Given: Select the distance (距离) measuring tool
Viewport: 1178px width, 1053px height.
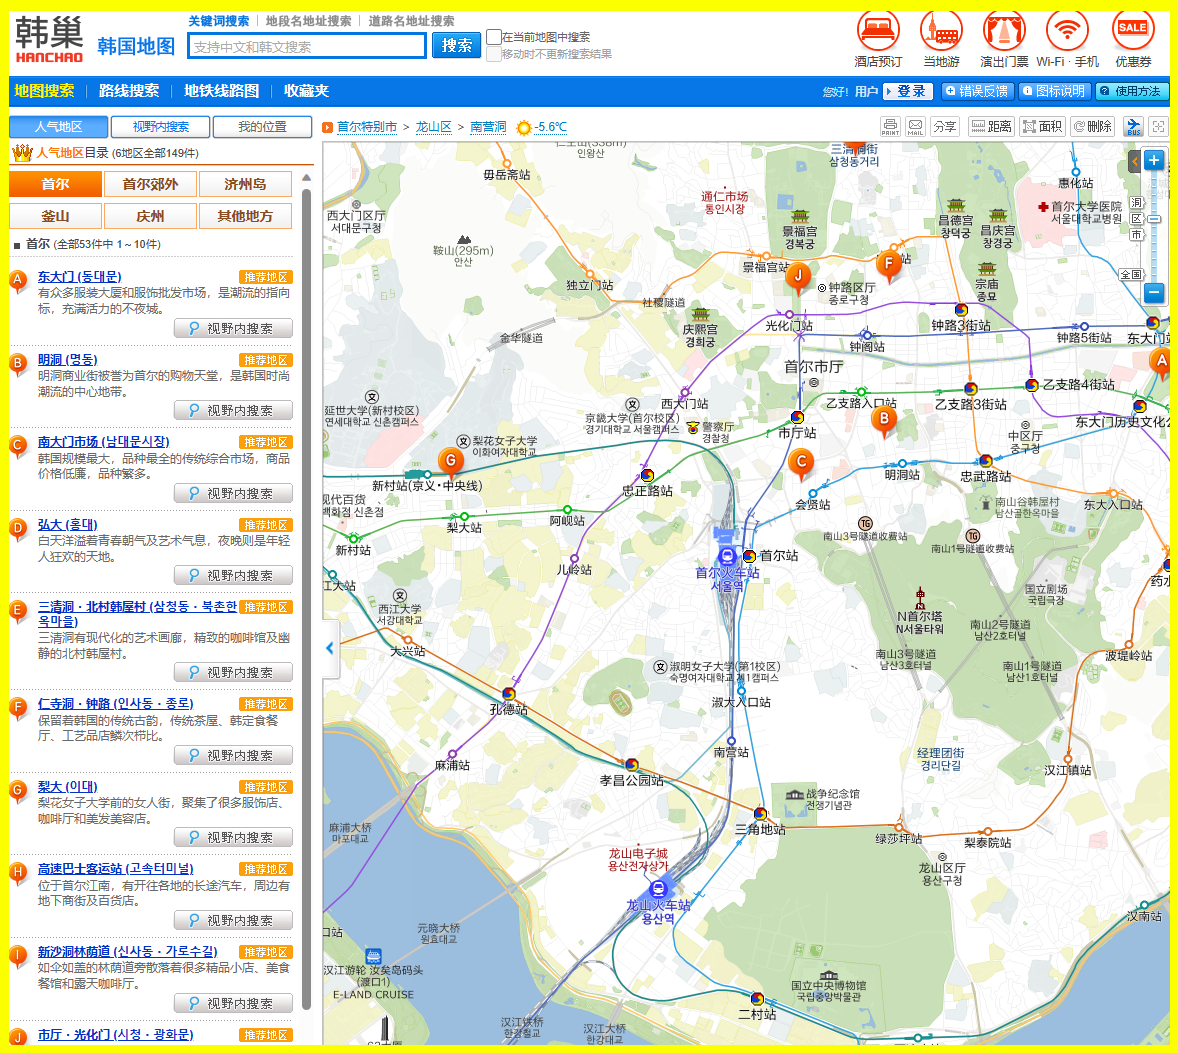Looking at the screenshot, I should (x=991, y=127).
